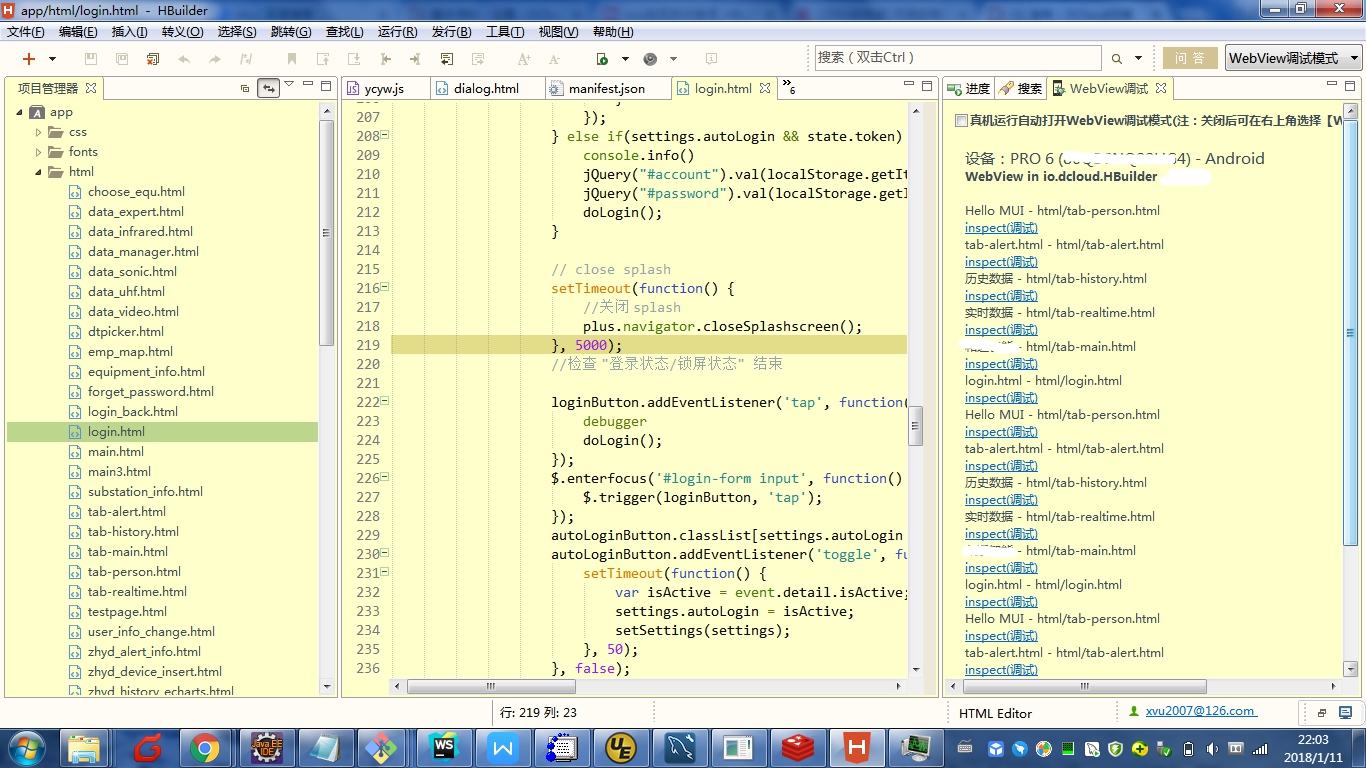
Task: Switch to the manifest.json editor tab
Action: pyautogui.click(x=606, y=88)
